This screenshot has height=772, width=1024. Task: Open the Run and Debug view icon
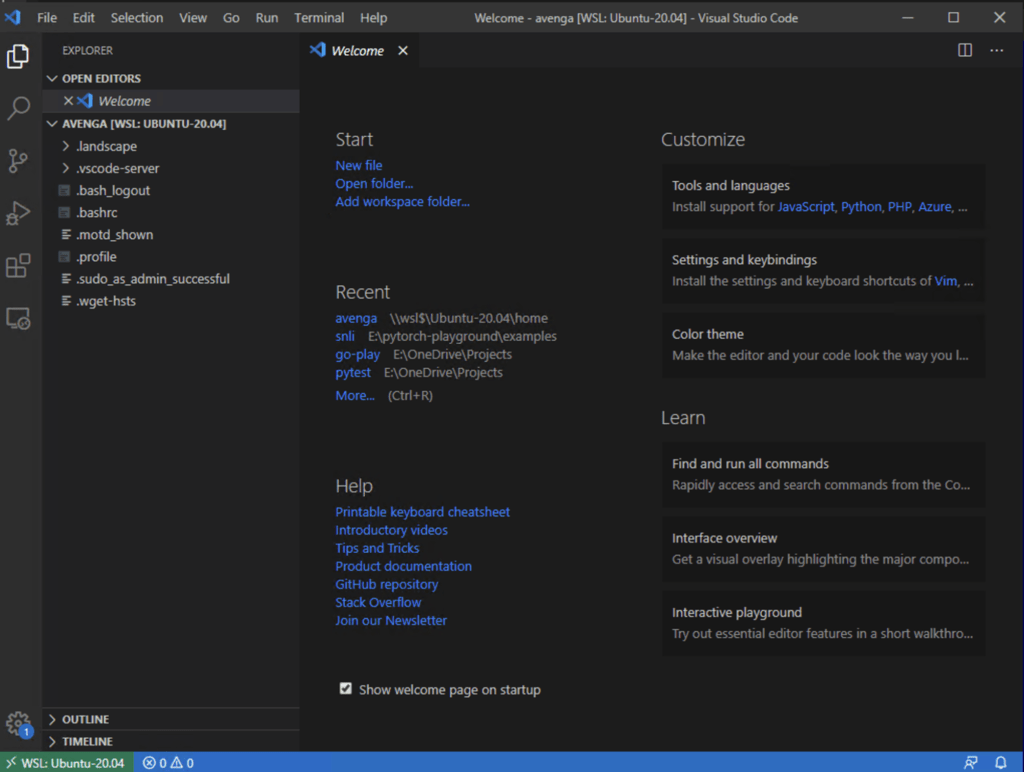[18, 213]
